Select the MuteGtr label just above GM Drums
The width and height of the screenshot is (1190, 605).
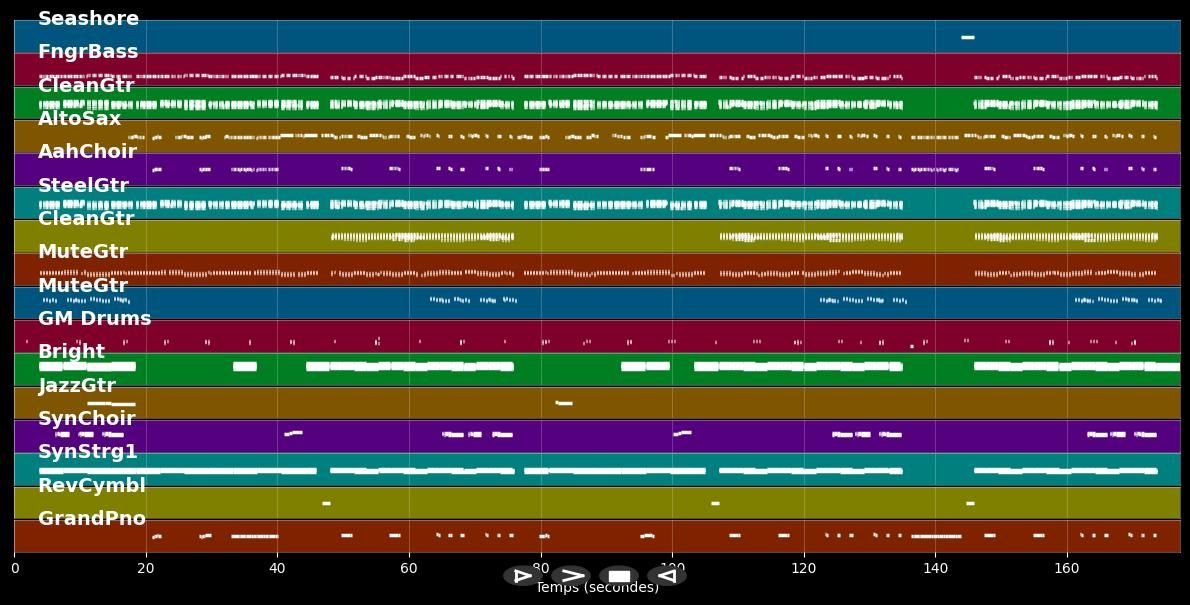83,285
